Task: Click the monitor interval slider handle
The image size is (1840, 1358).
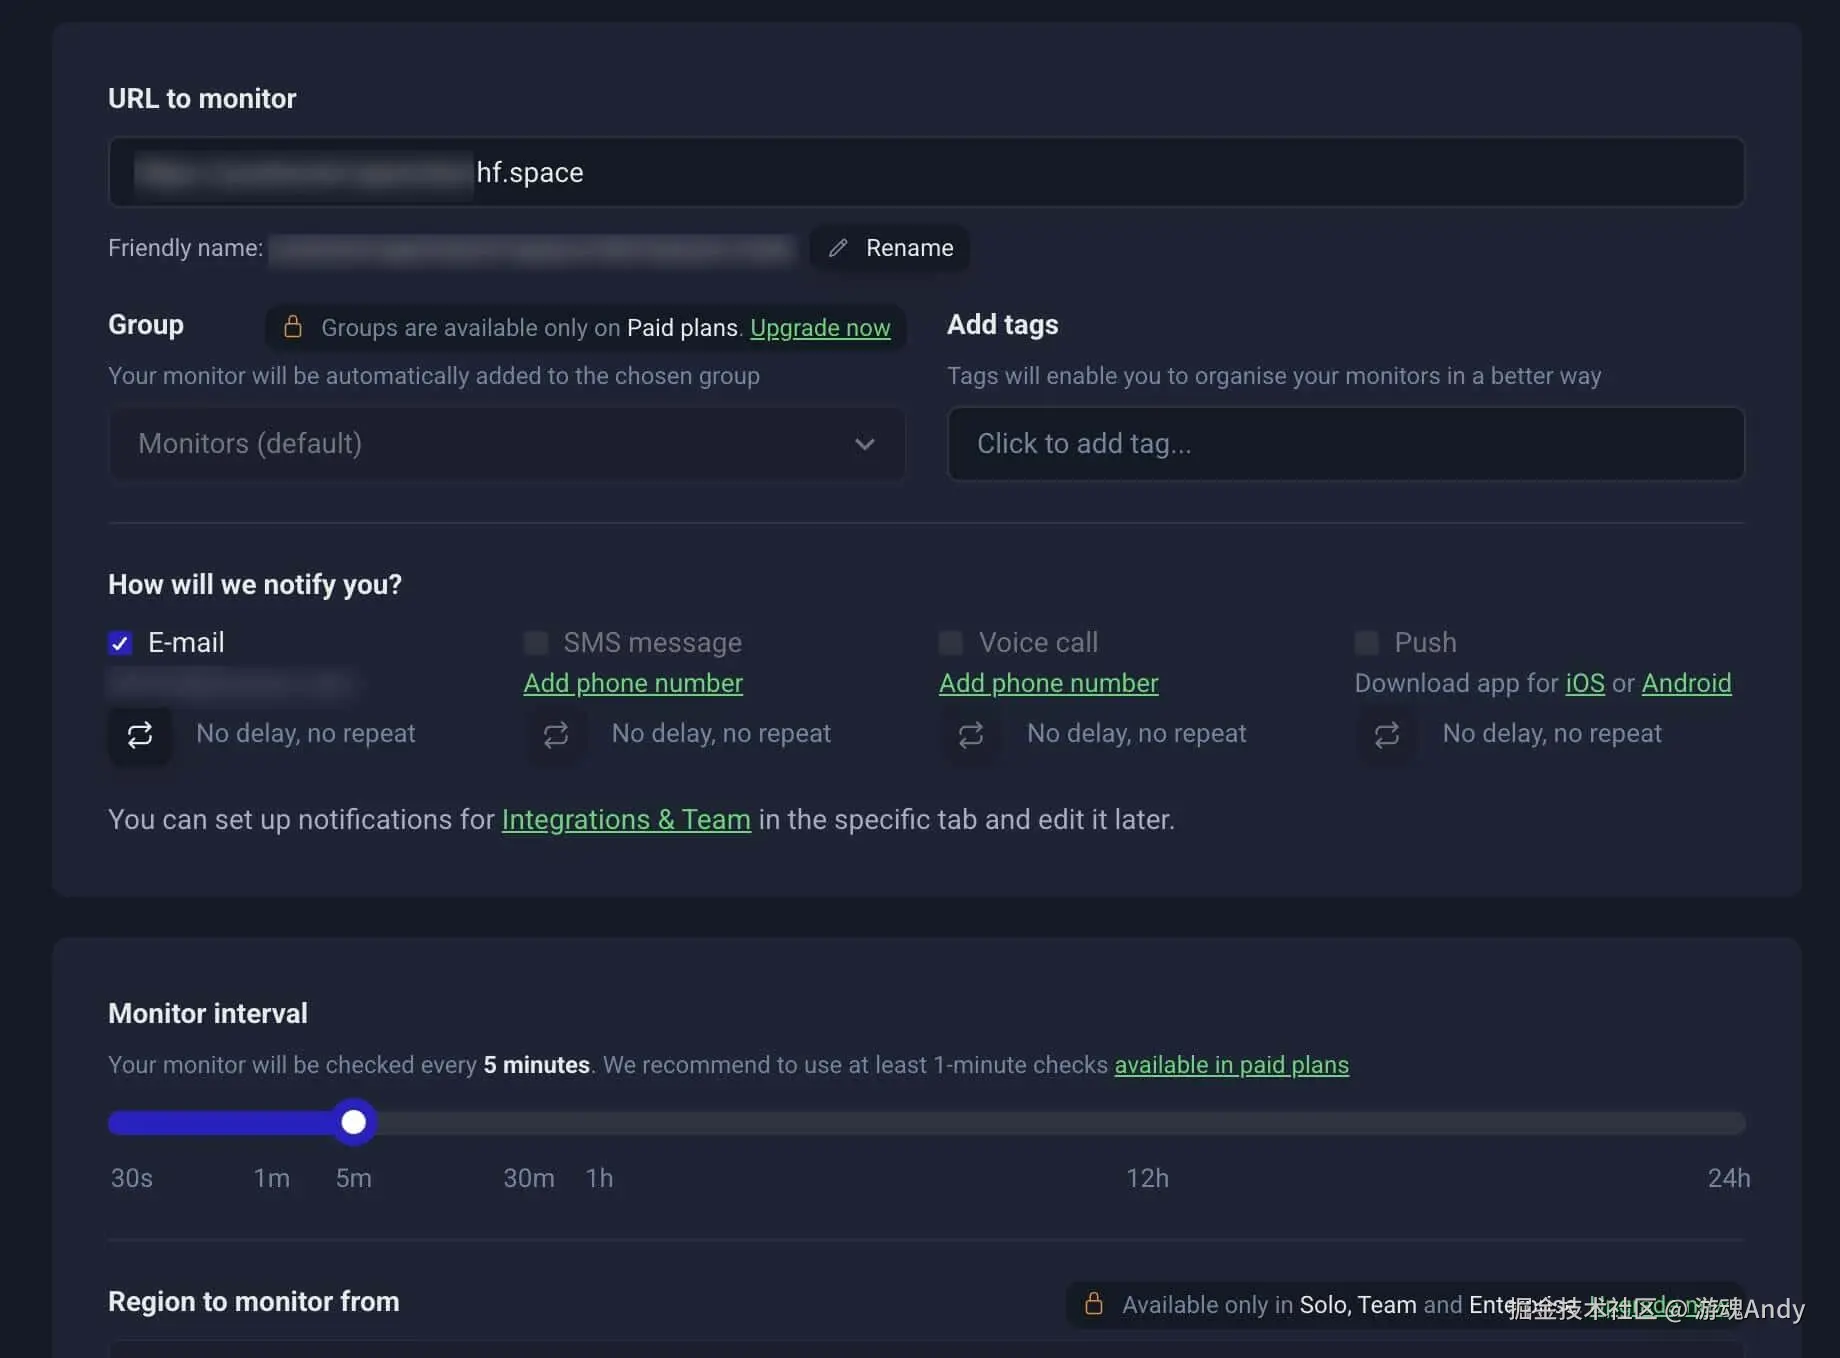Action: [353, 1122]
